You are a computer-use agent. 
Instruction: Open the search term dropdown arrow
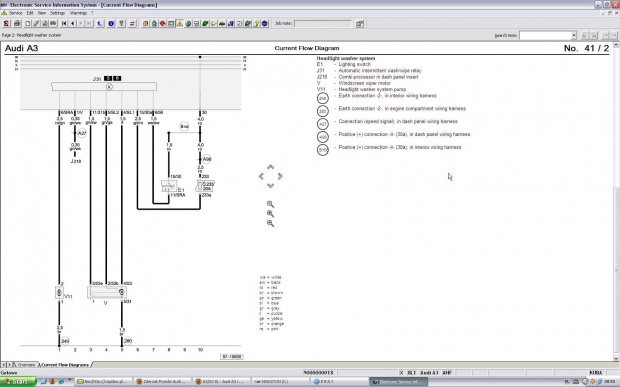click(574, 36)
